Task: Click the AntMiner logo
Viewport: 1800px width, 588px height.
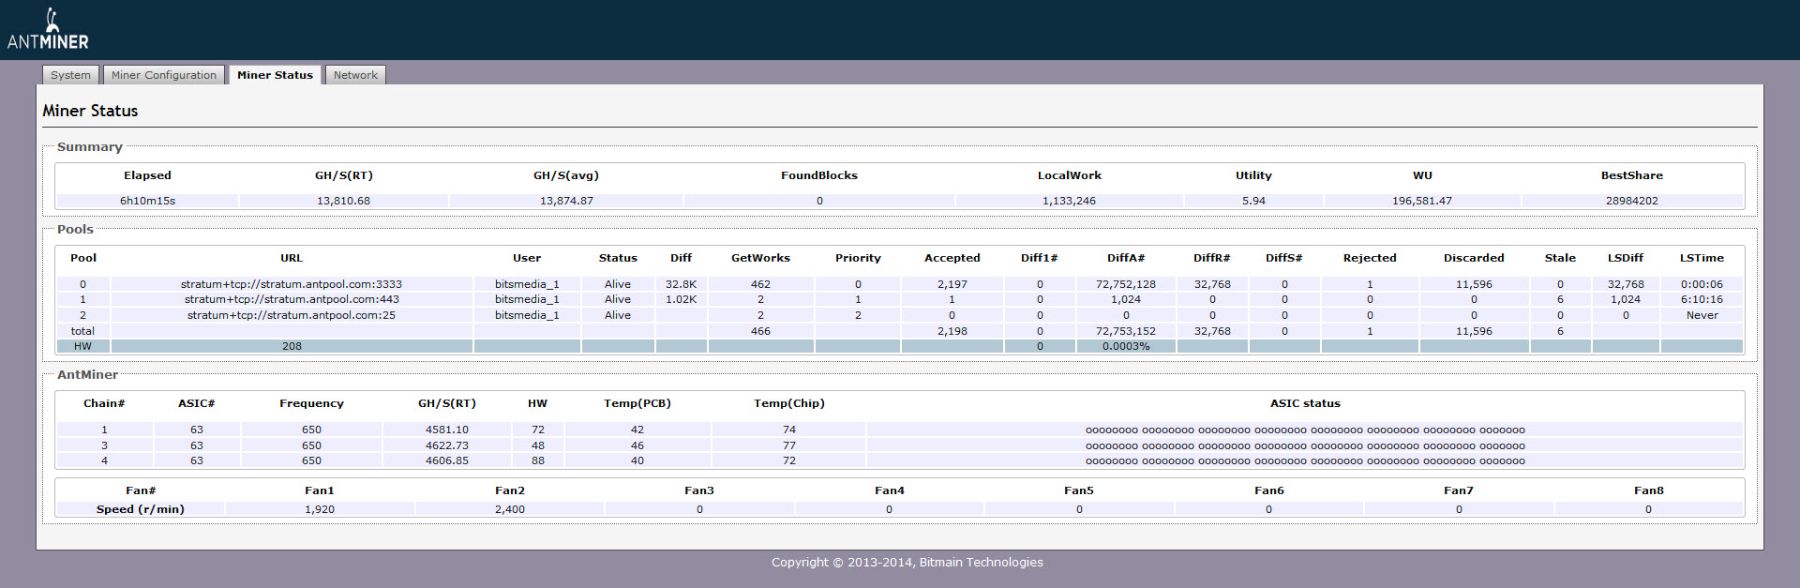Action: tap(47, 30)
